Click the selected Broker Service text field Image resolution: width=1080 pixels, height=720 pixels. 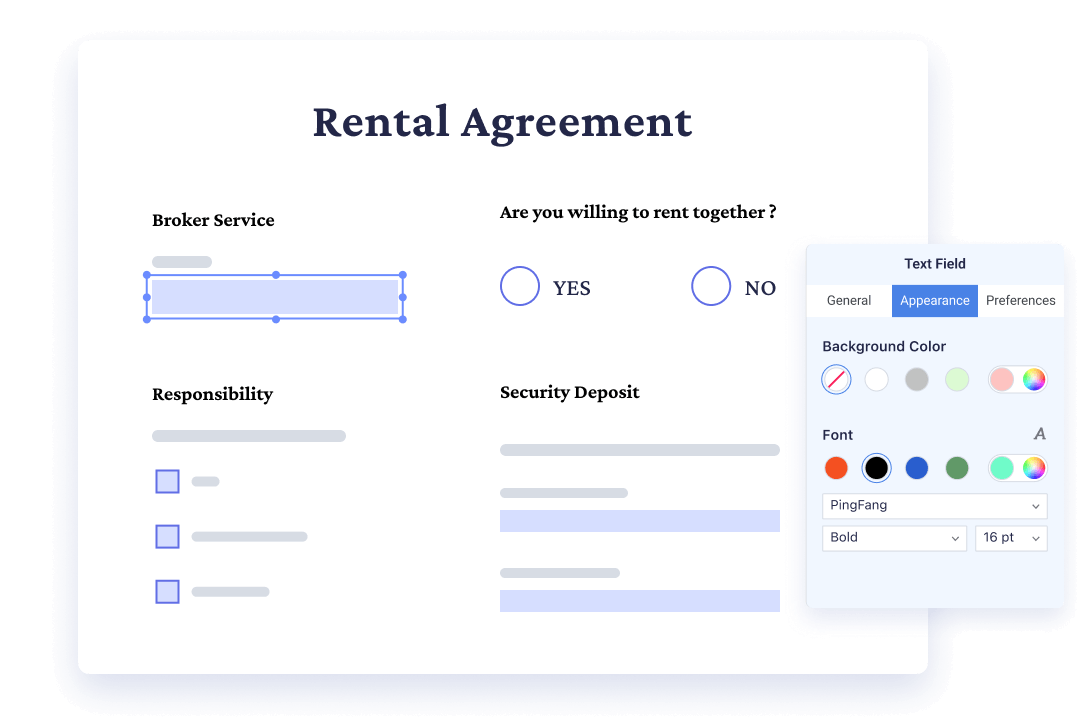click(x=275, y=297)
